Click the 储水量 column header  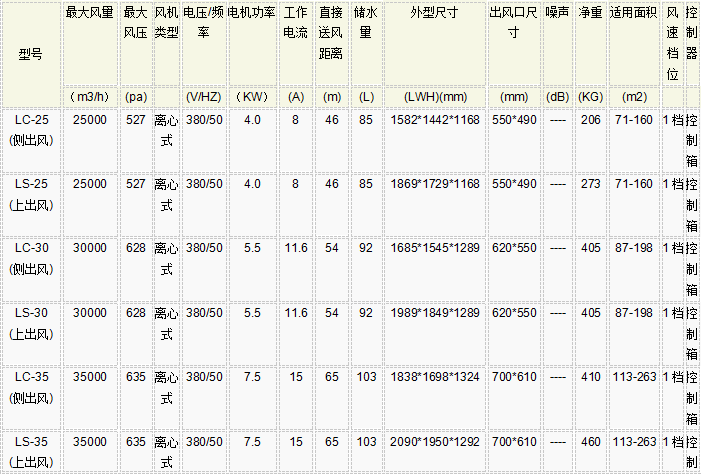click(x=366, y=22)
